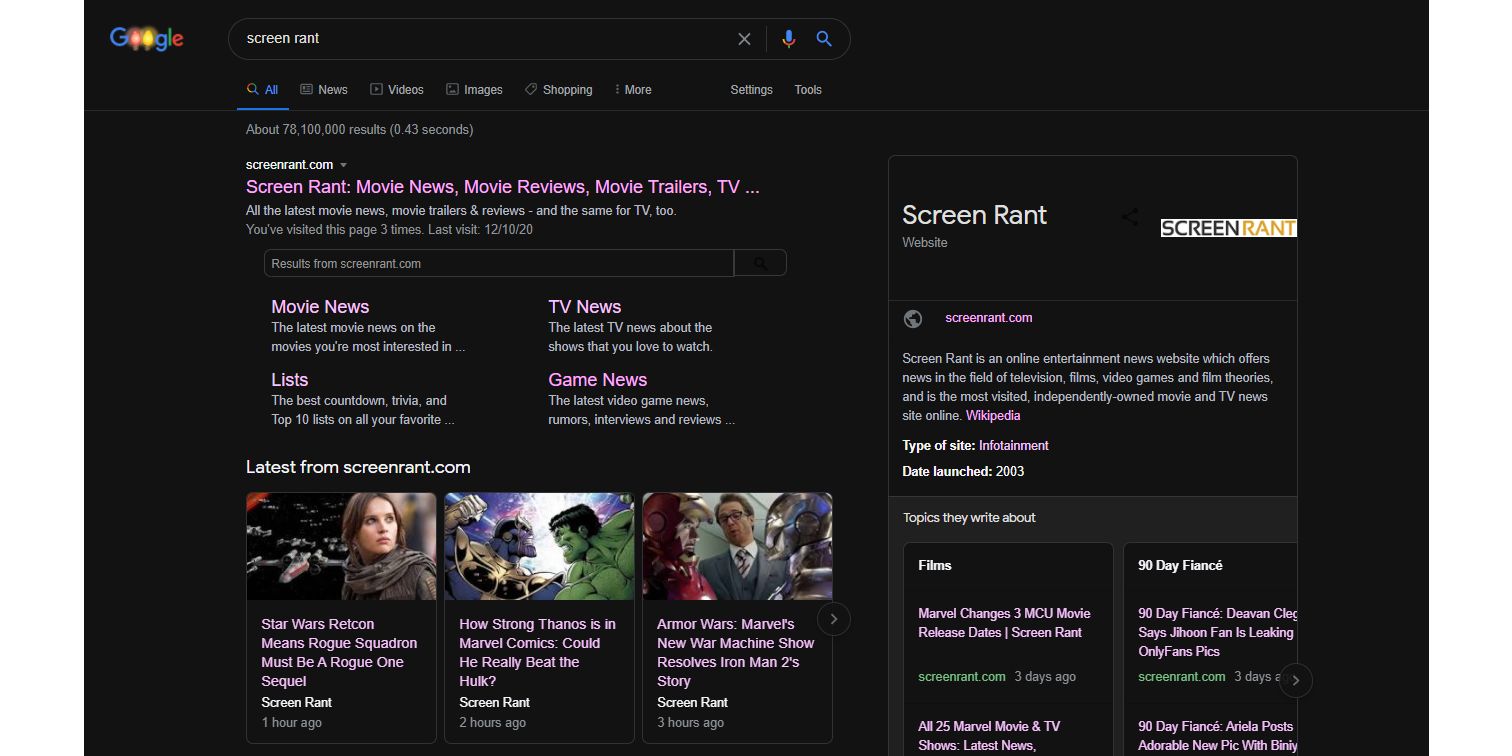Click inside the 'Results from screenrant.com' search field
The width and height of the screenshot is (1512, 756).
[x=450, y=262]
